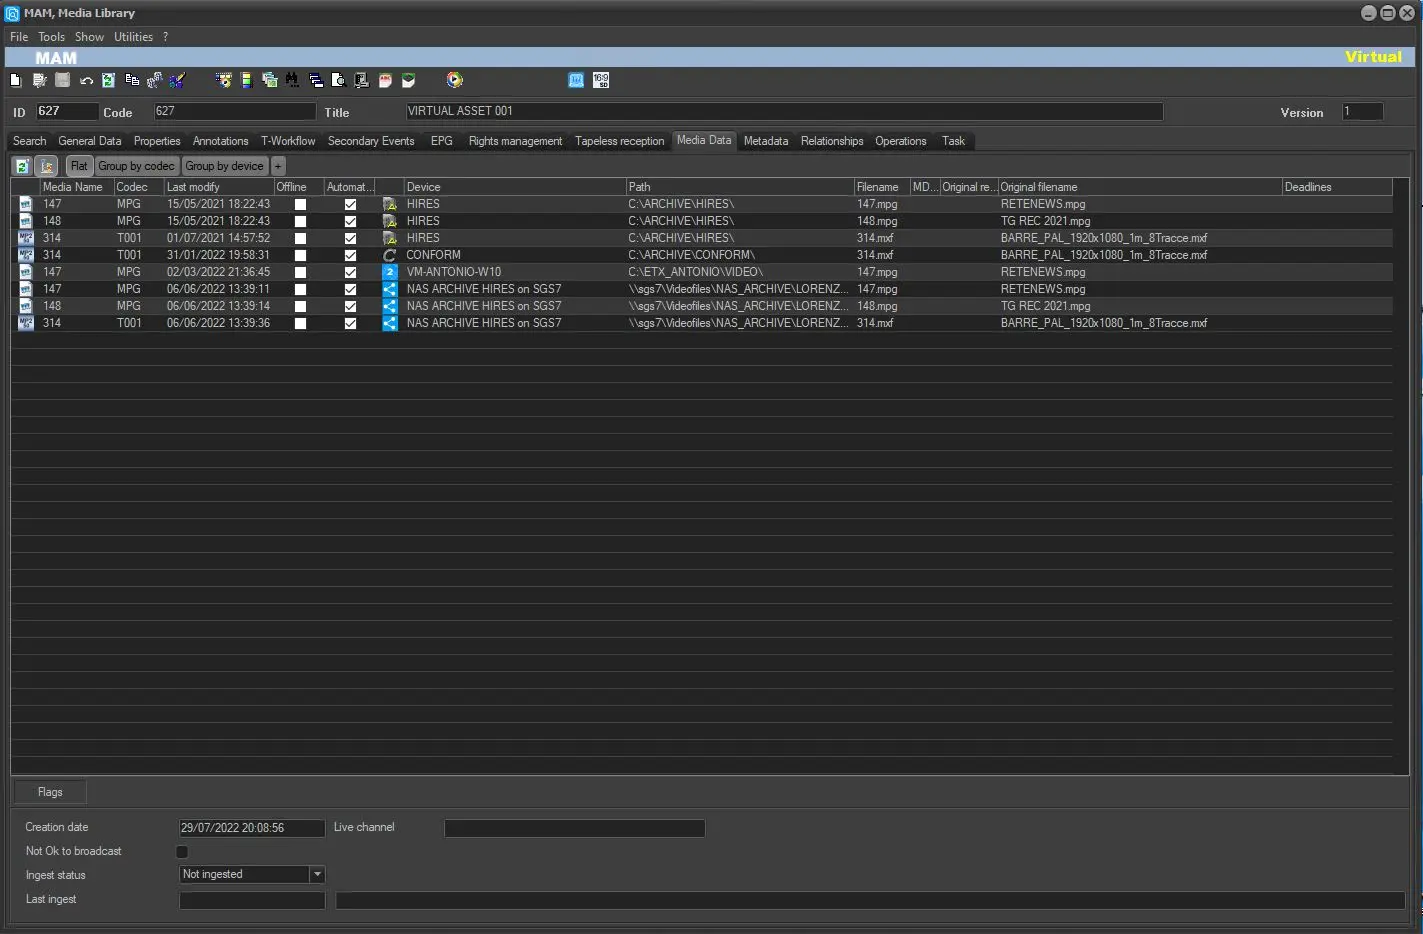Click the media player play icon

point(454,80)
